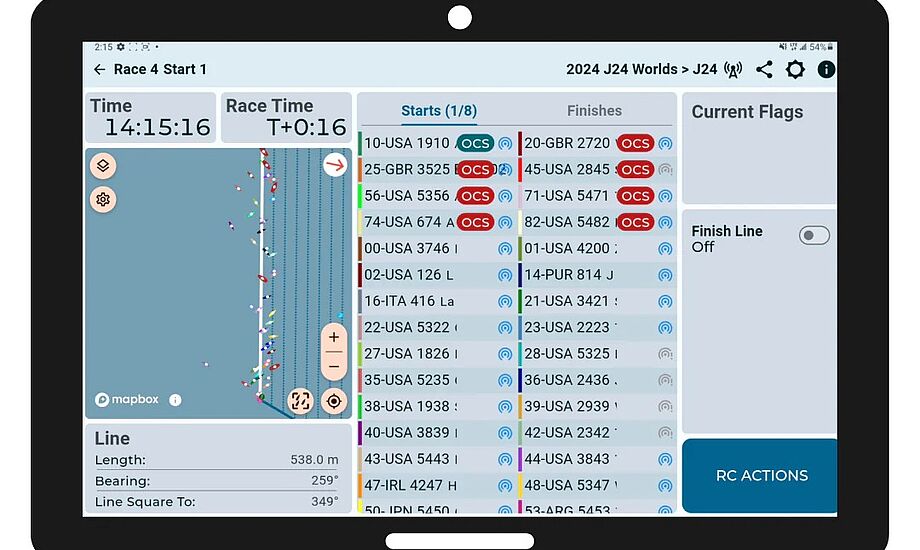Screen dimensions: 920x550
Task: Open map settings gear on the map
Action: pos(103,199)
